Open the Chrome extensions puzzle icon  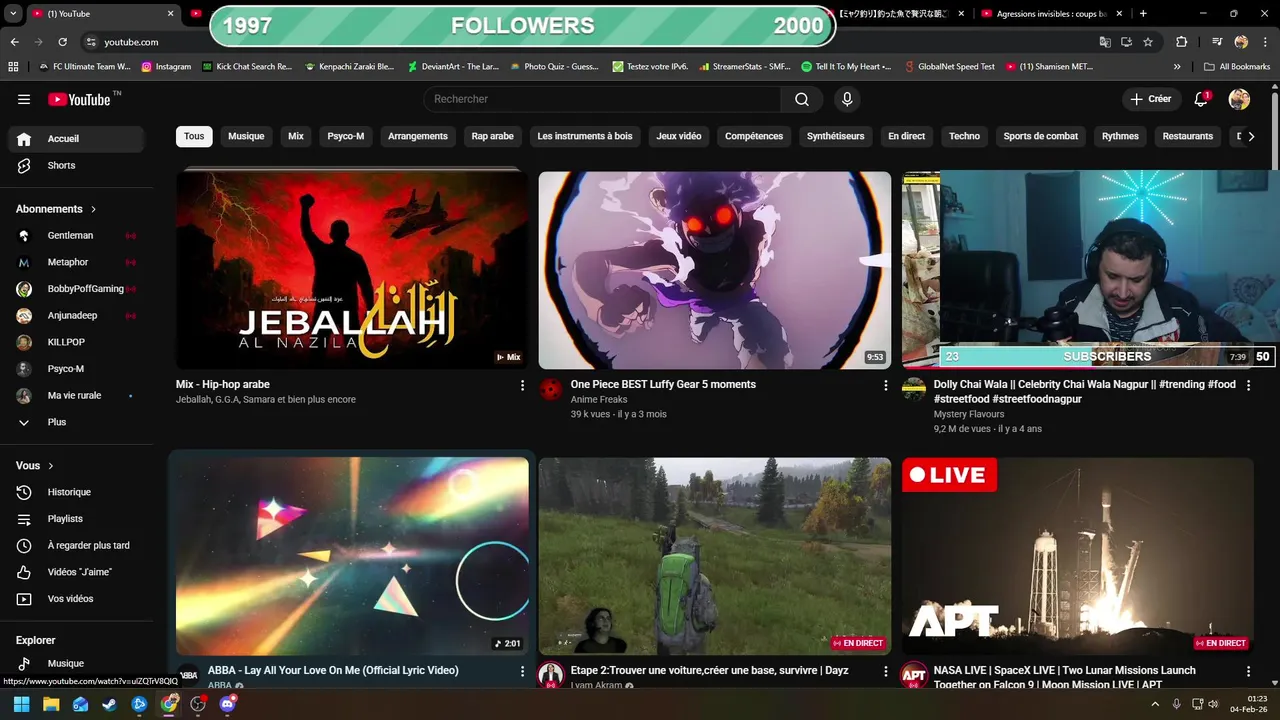click(x=1182, y=42)
